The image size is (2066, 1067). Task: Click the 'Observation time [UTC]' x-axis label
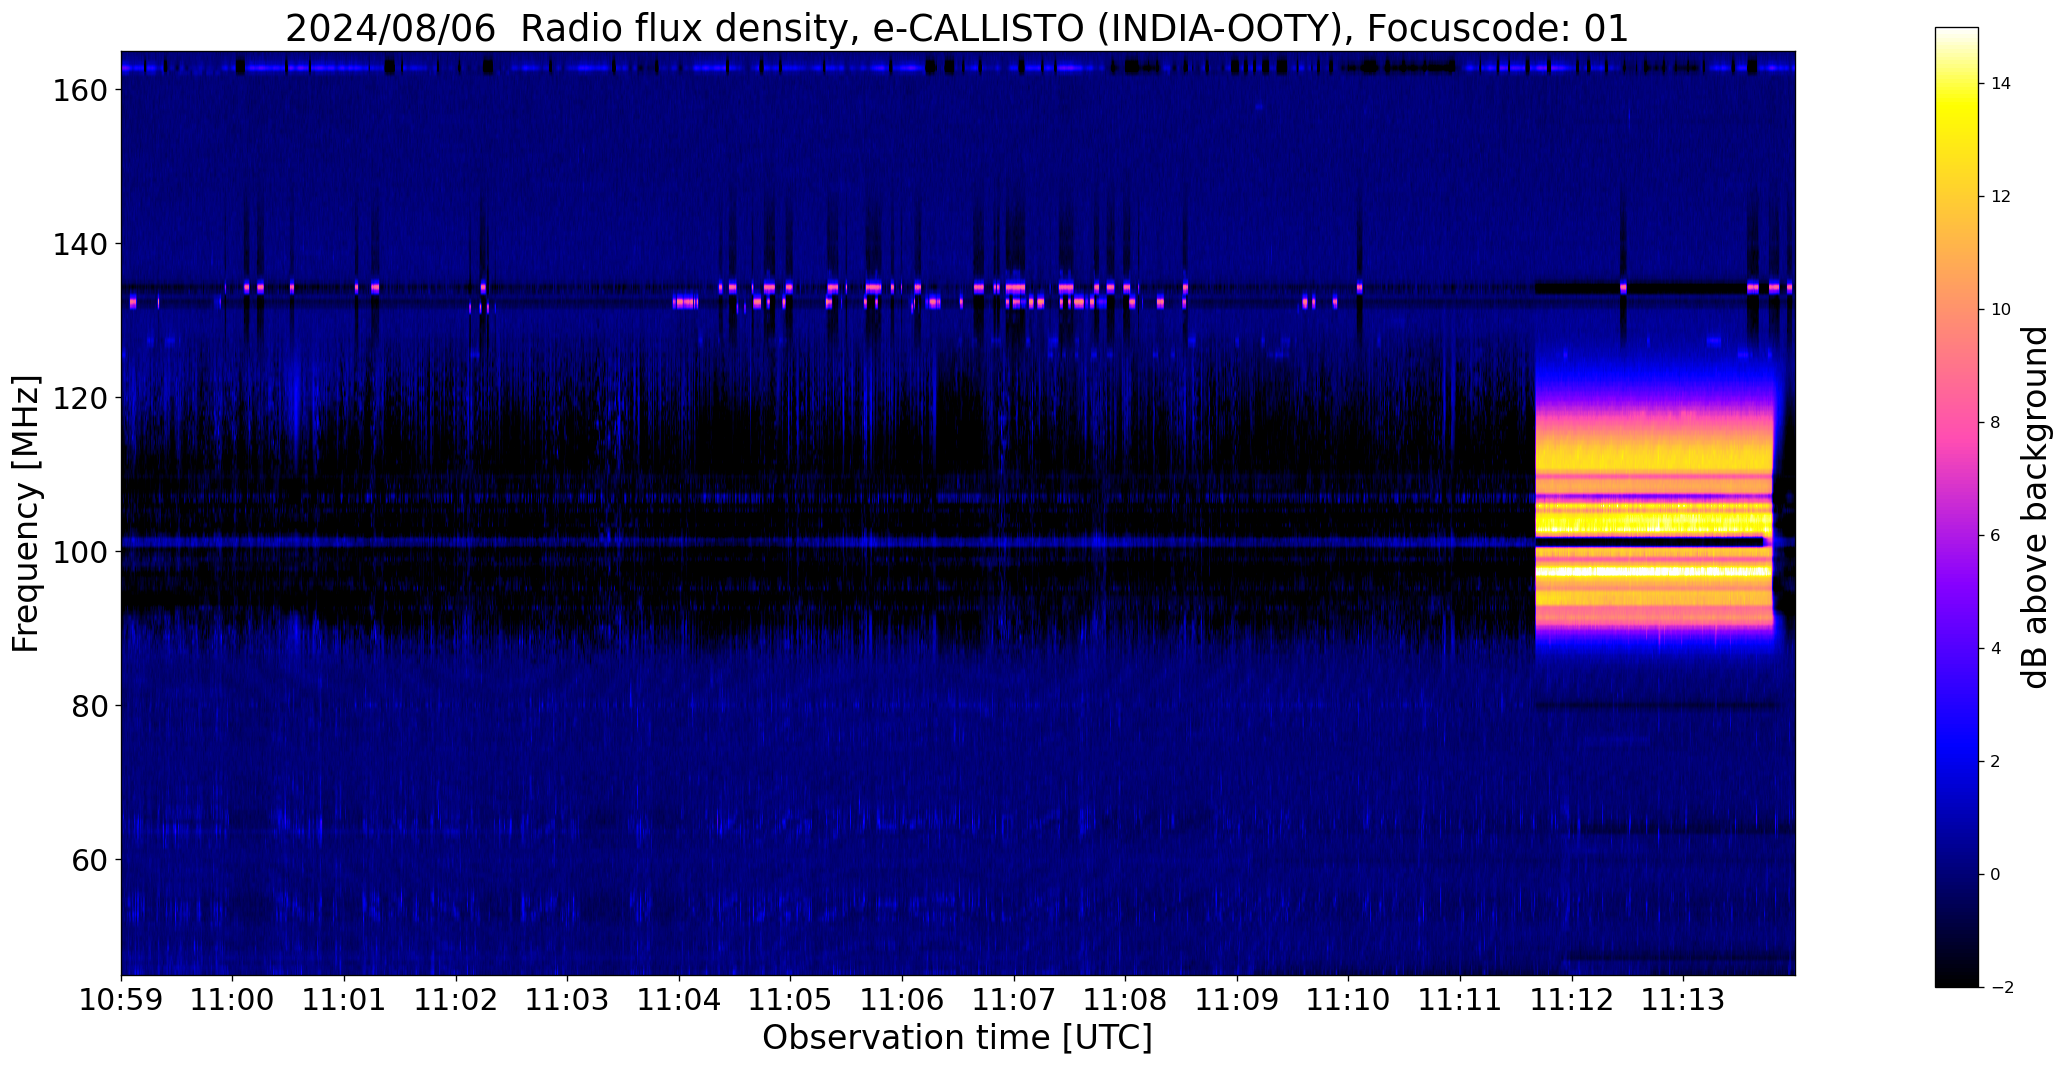pyautogui.click(x=957, y=1038)
